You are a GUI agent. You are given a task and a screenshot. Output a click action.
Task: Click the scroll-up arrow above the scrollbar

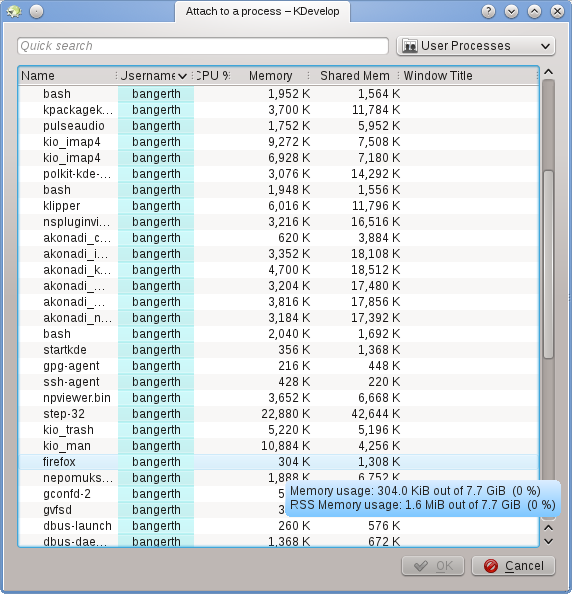pos(548,72)
